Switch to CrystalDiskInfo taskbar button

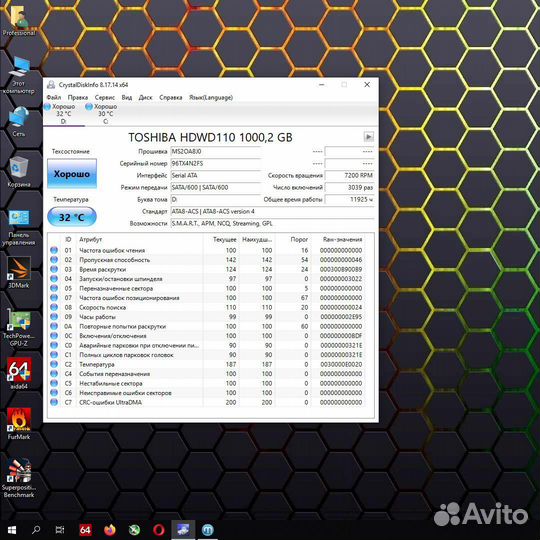click(x=183, y=530)
